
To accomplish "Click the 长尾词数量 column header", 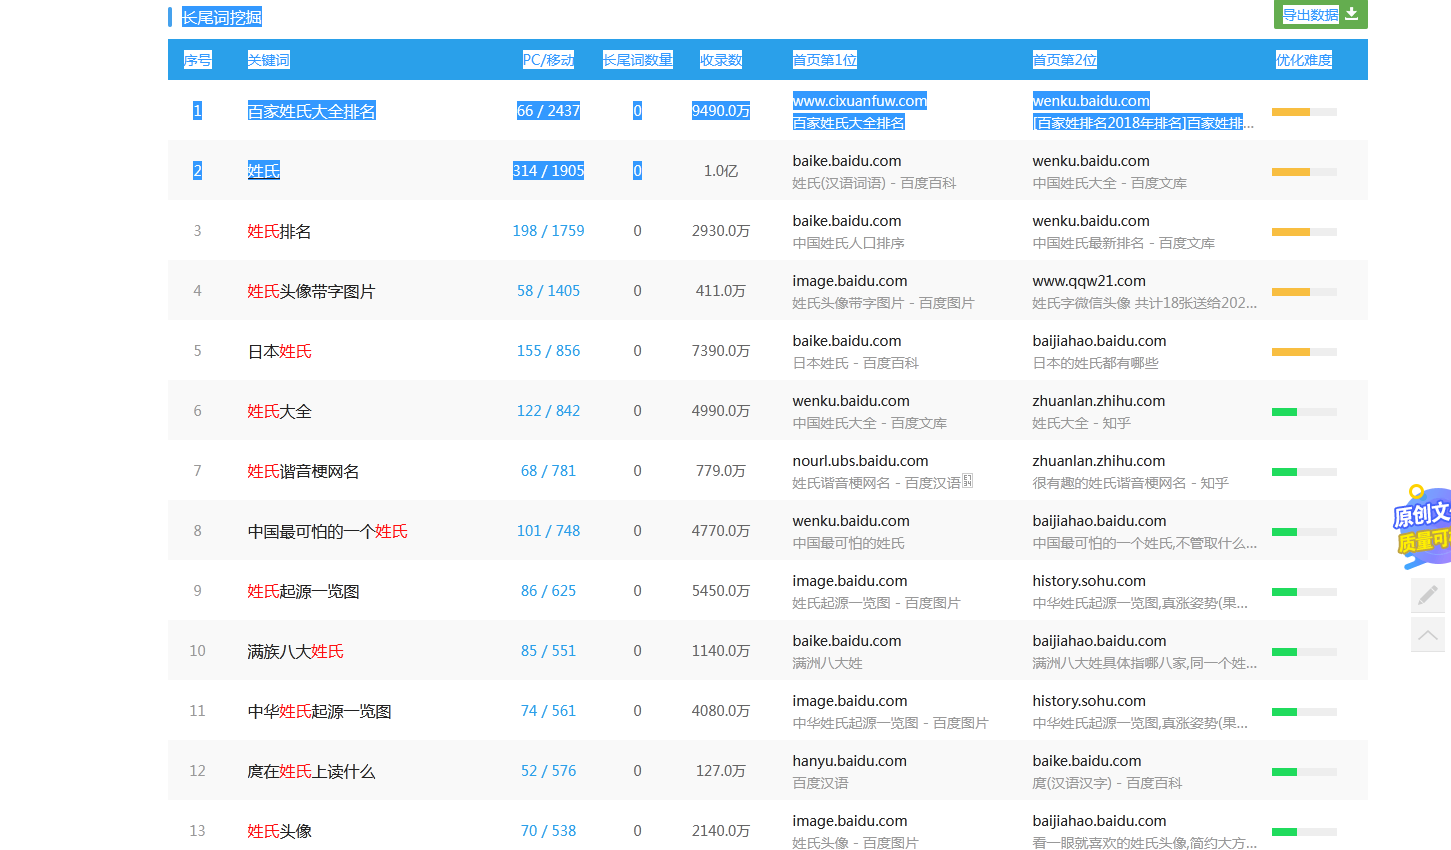I will pyautogui.click(x=637, y=60).
